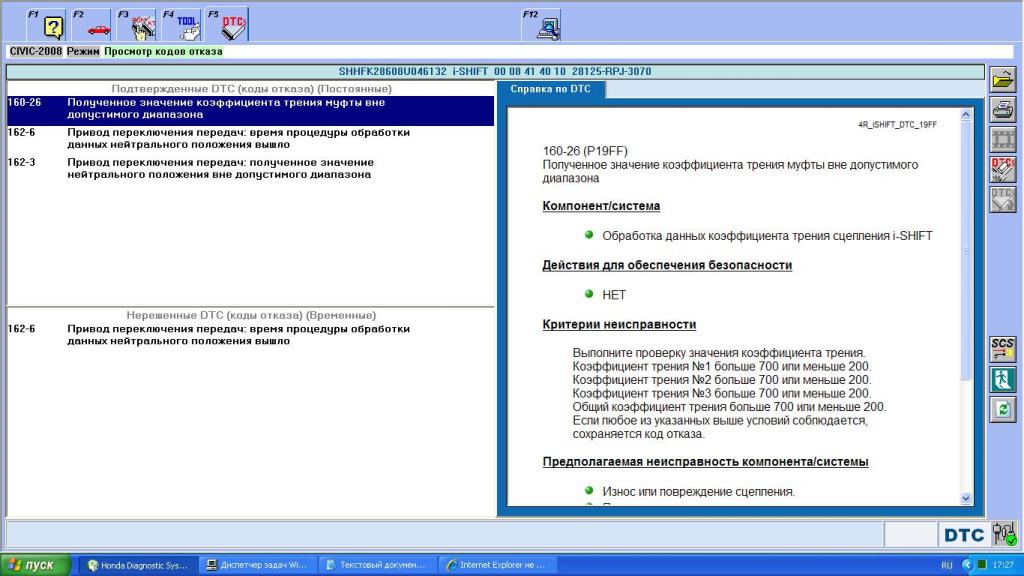This screenshot has width=1024, height=576.
Task: Click the 4R_iSHIFT_DTC_19FF reference text
Action: [x=897, y=125]
